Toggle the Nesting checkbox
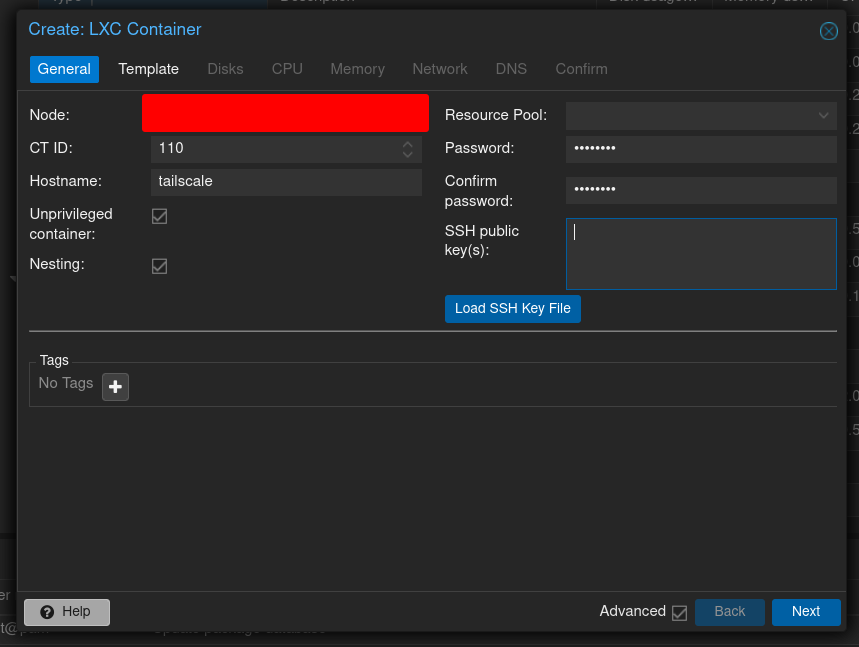This screenshot has height=647, width=859. tap(159, 266)
